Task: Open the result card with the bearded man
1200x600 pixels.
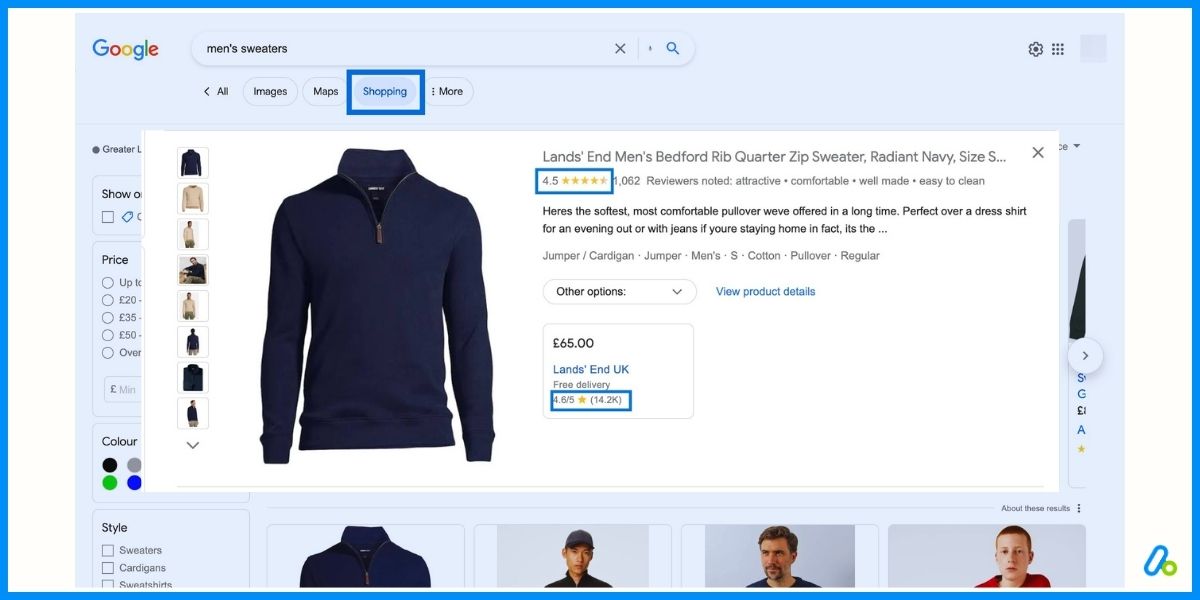Action: (x=780, y=556)
